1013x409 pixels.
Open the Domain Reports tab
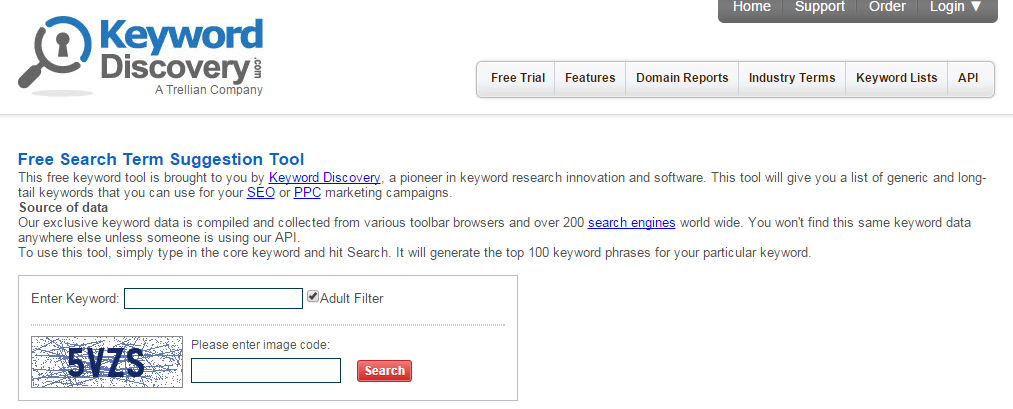[682, 78]
